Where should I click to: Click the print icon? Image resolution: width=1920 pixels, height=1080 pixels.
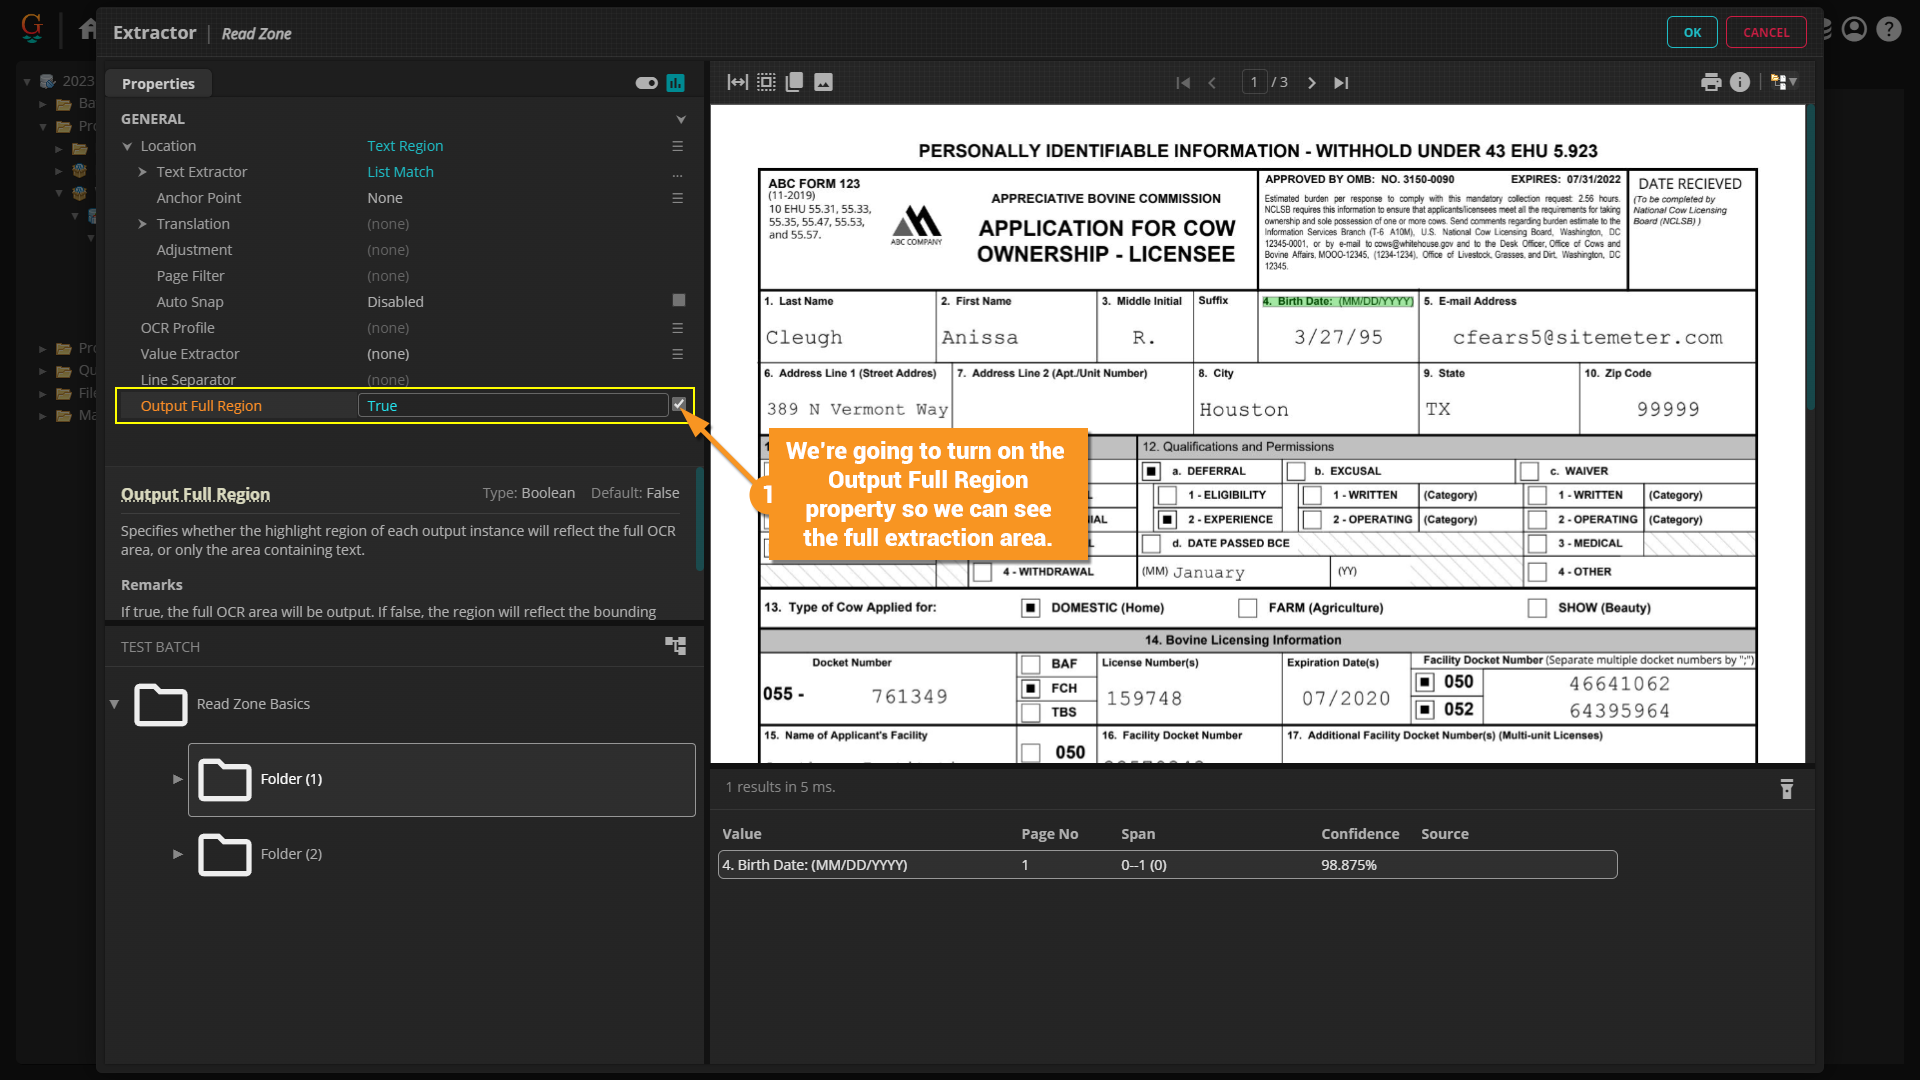click(1711, 83)
